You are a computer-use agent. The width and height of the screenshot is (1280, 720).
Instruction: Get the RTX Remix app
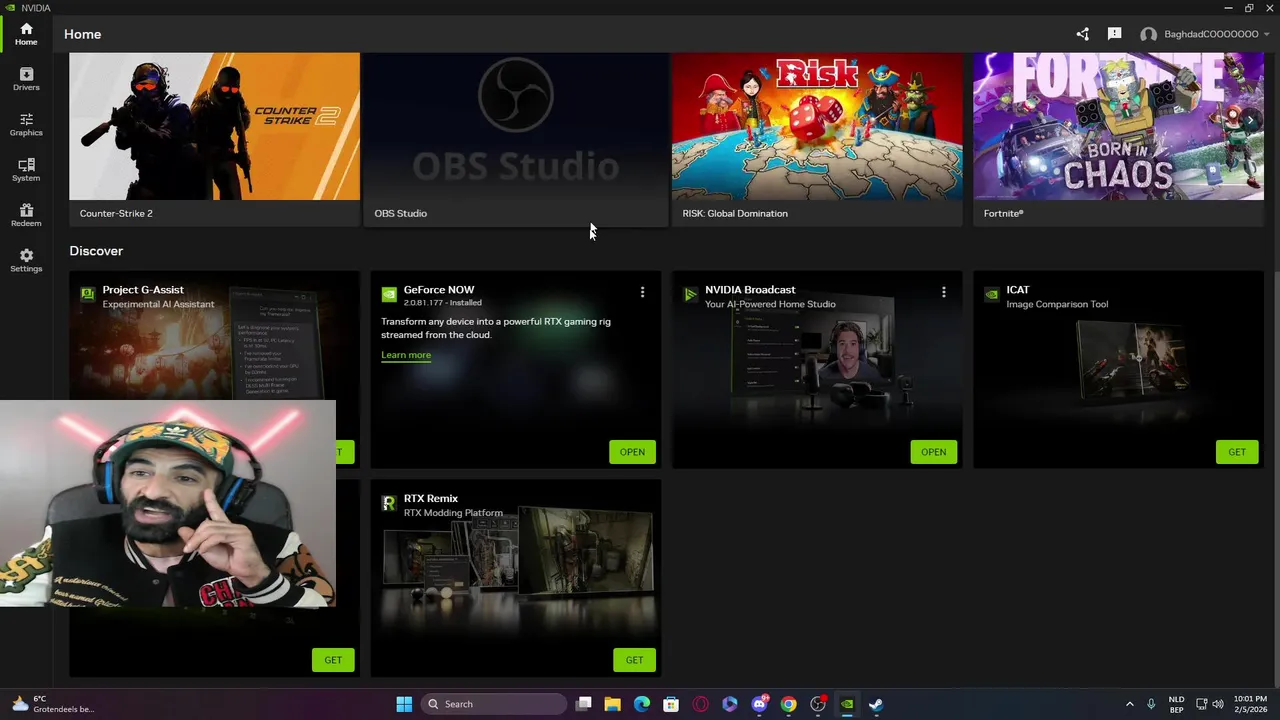click(634, 660)
